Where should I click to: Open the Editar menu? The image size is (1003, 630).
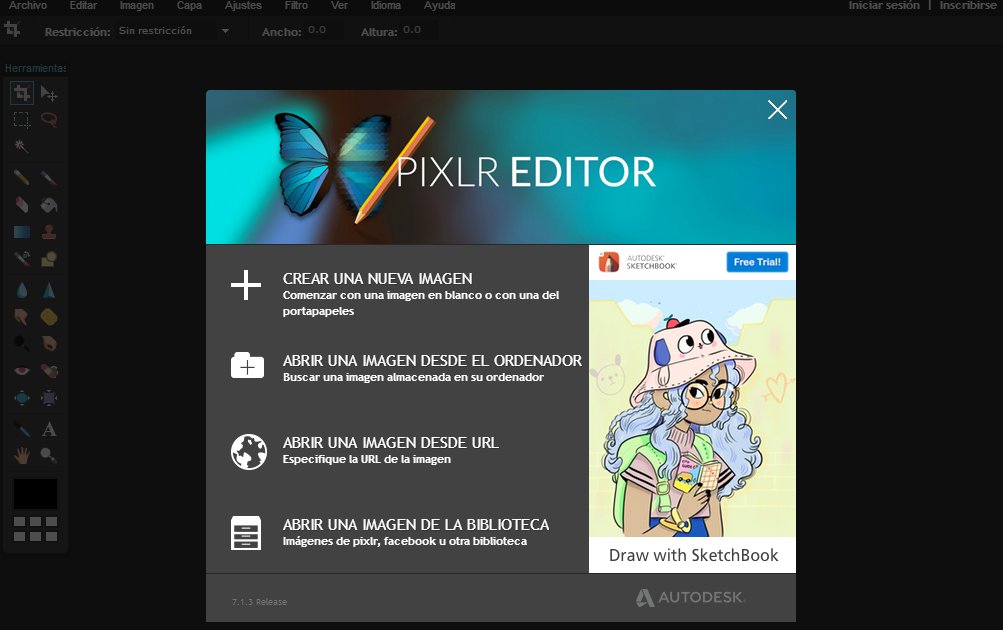(83, 5)
